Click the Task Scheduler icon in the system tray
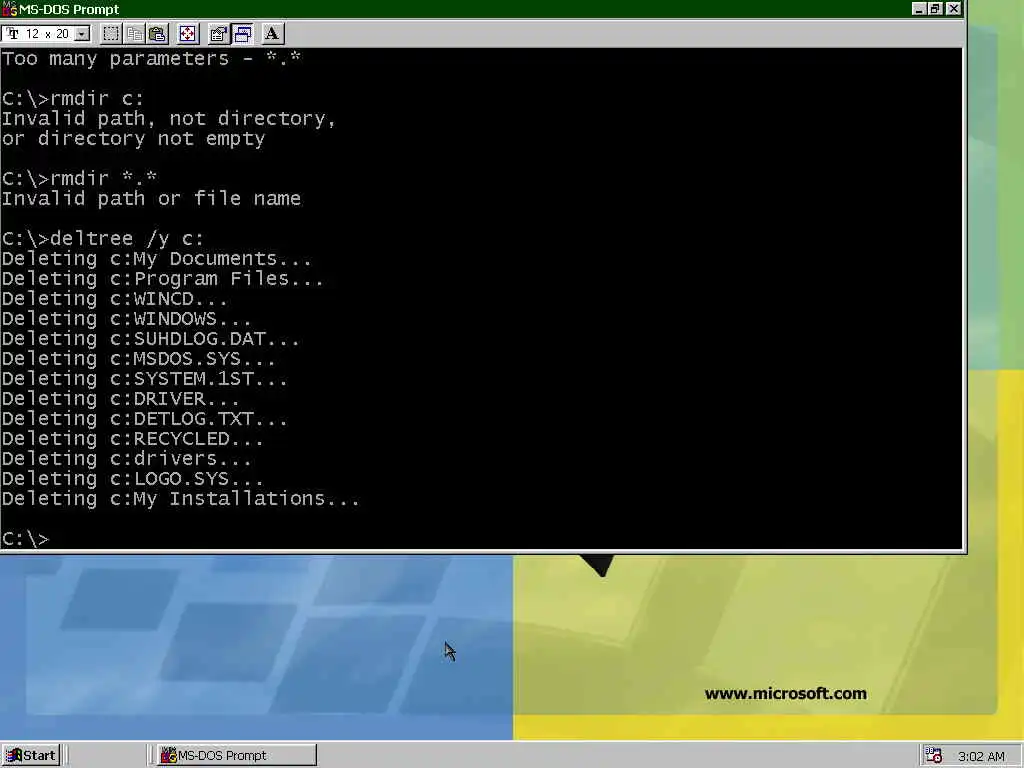The image size is (1024, 768). (933, 756)
